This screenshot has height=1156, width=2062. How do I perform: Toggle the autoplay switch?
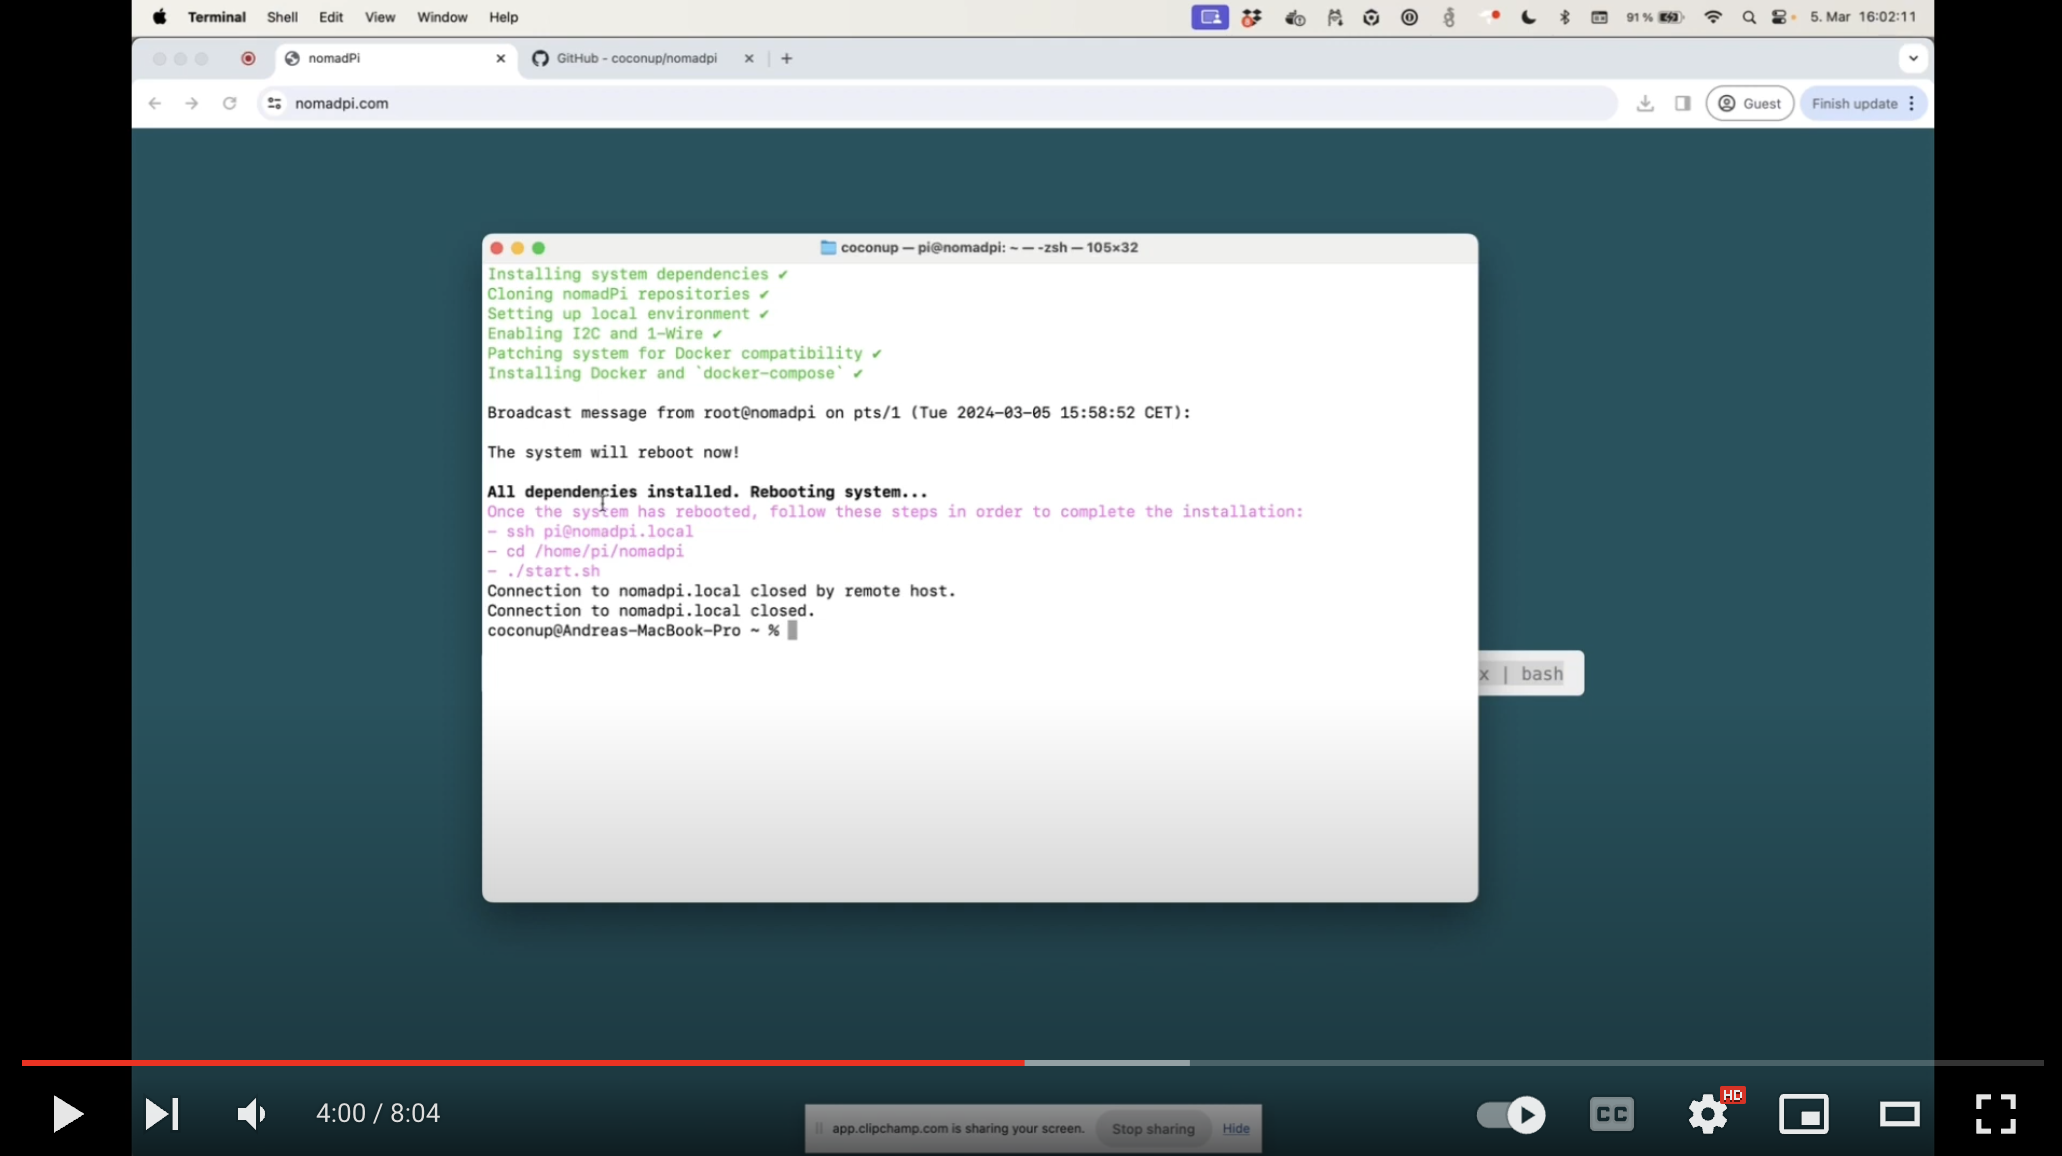click(1511, 1114)
